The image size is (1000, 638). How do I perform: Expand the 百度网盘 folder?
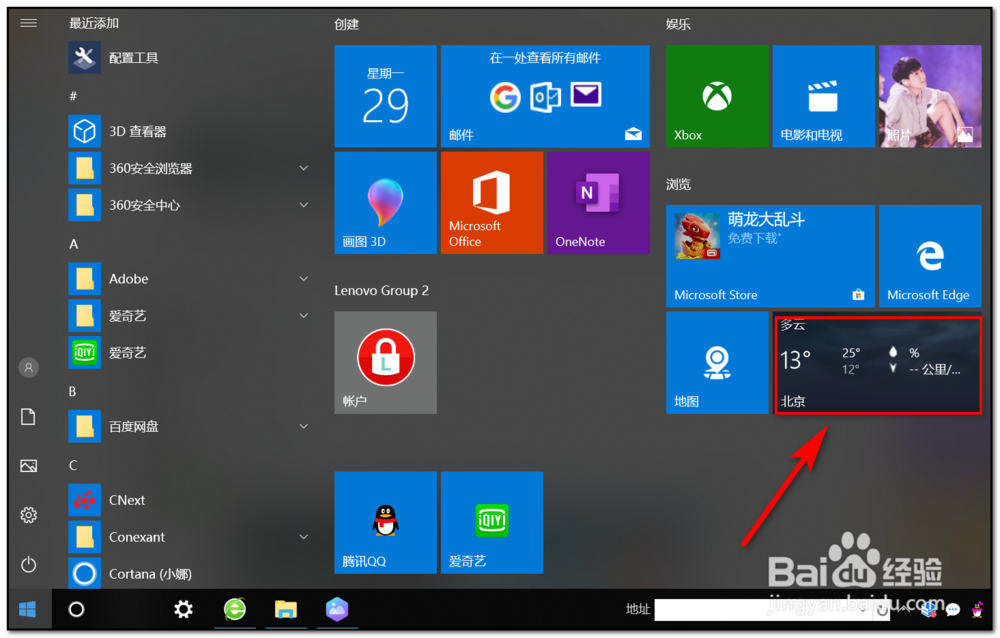(x=304, y=426)
